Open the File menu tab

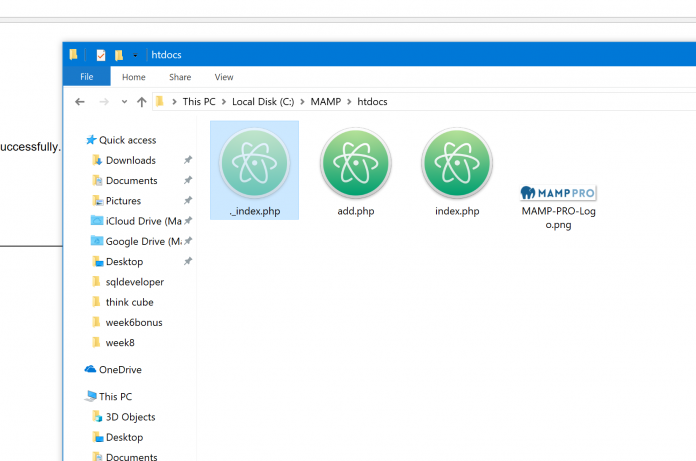pyautogui.click(x=87, y=77)
